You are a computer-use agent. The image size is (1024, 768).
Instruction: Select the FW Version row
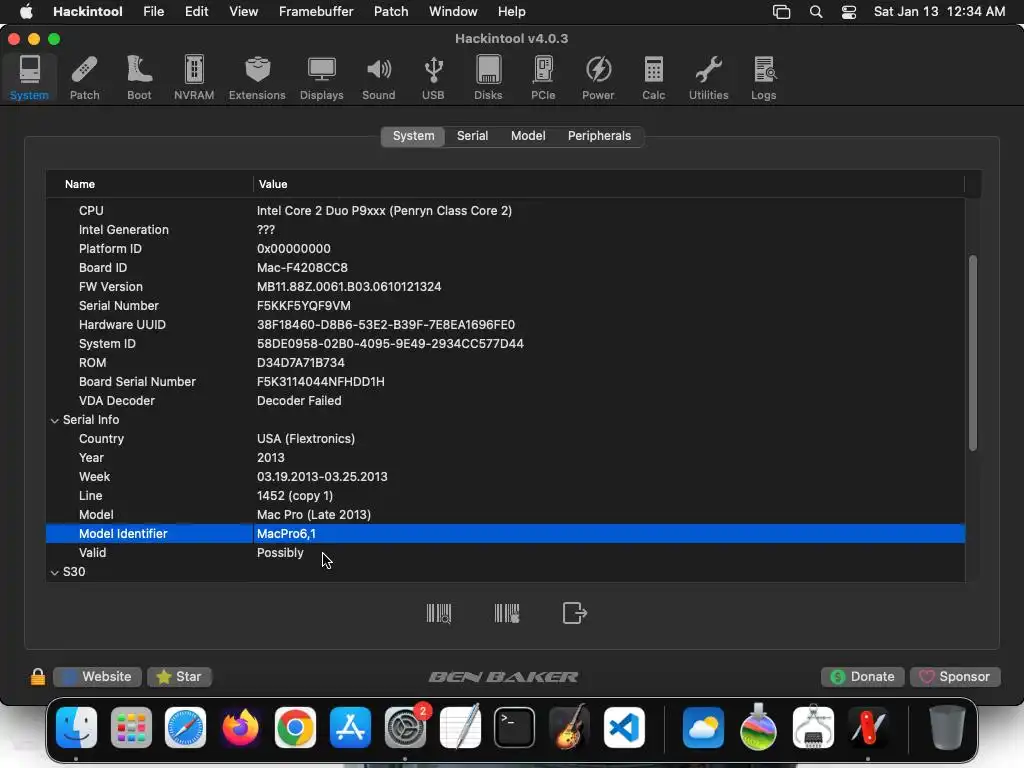click(505, 287)
